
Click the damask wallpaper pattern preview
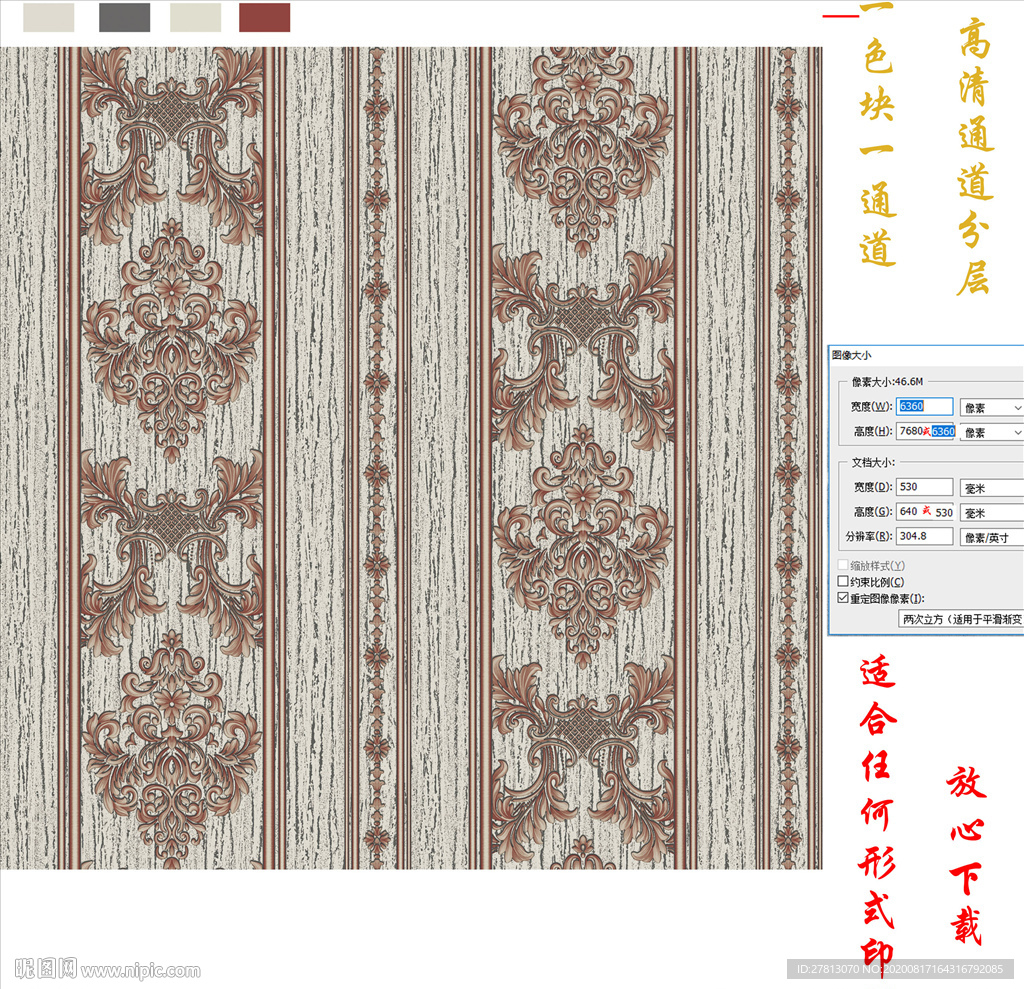[411, 457]
